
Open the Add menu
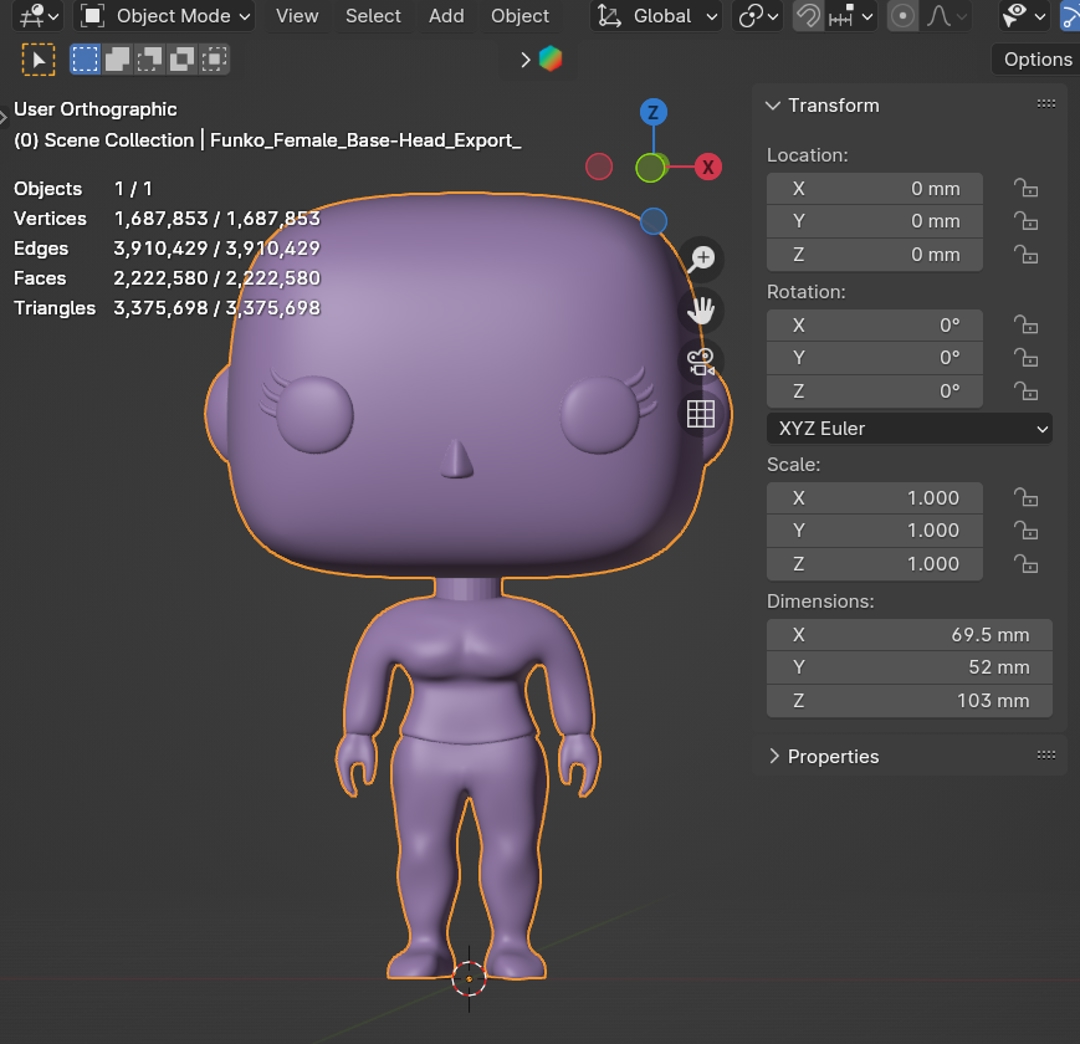click(x=446, y=16)
